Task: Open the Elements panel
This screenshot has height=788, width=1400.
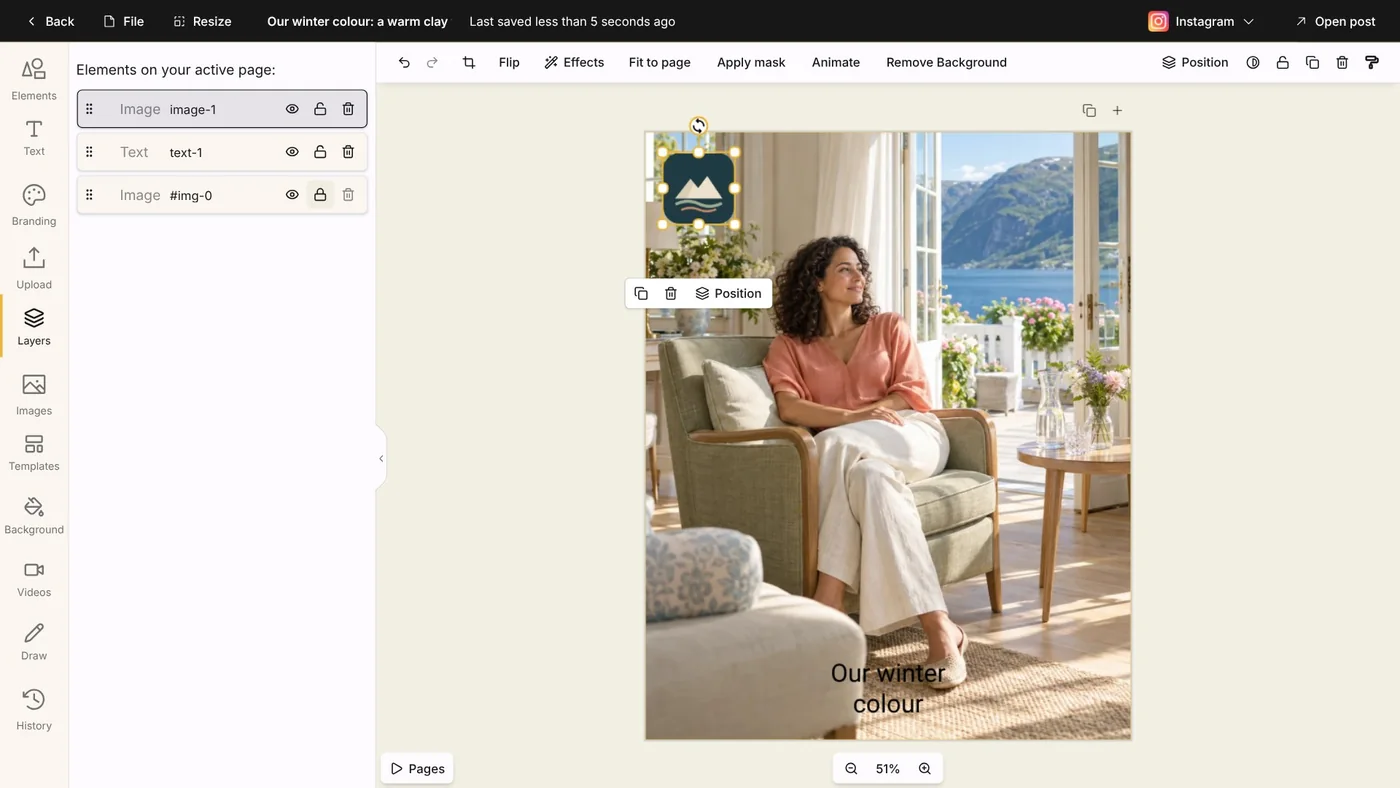Action: 34,80
